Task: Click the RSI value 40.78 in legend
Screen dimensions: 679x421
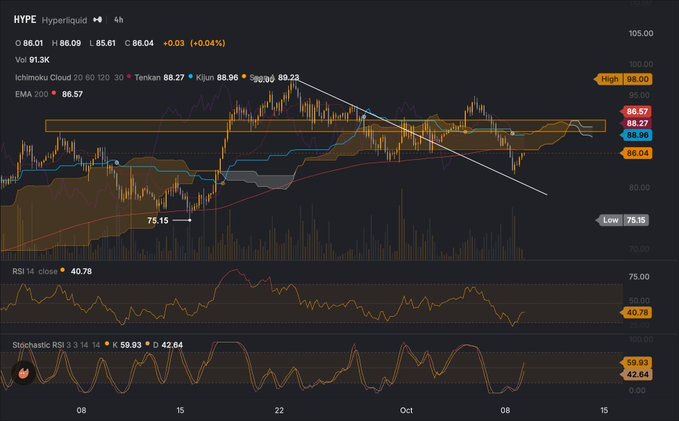Action: (81, 271)
